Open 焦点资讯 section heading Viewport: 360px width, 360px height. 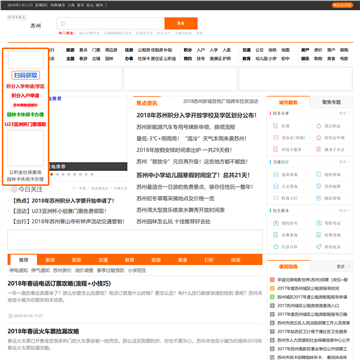[x=147, y=103]
